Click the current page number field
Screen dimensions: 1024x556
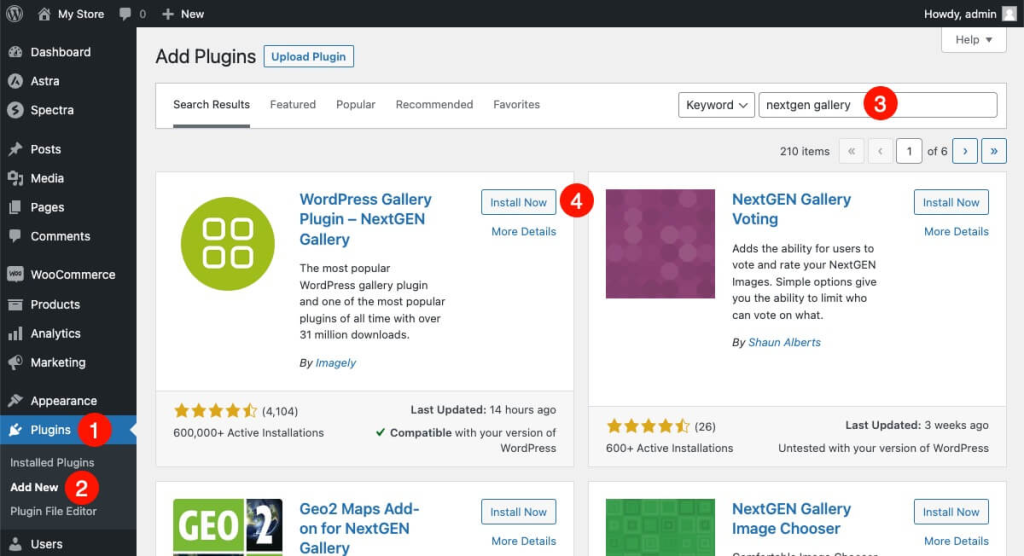coord(908,151)
